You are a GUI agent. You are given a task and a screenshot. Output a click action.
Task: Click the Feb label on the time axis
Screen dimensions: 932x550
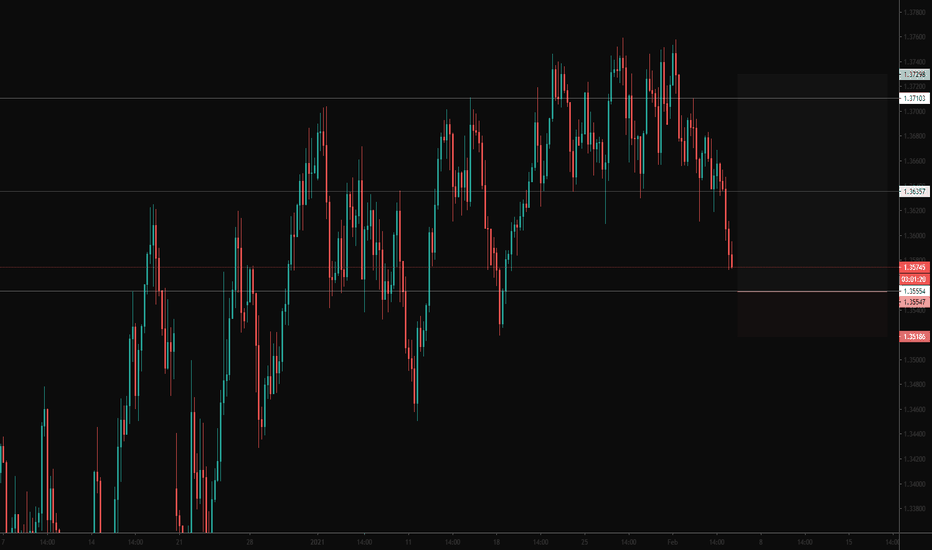pos(672,542)
